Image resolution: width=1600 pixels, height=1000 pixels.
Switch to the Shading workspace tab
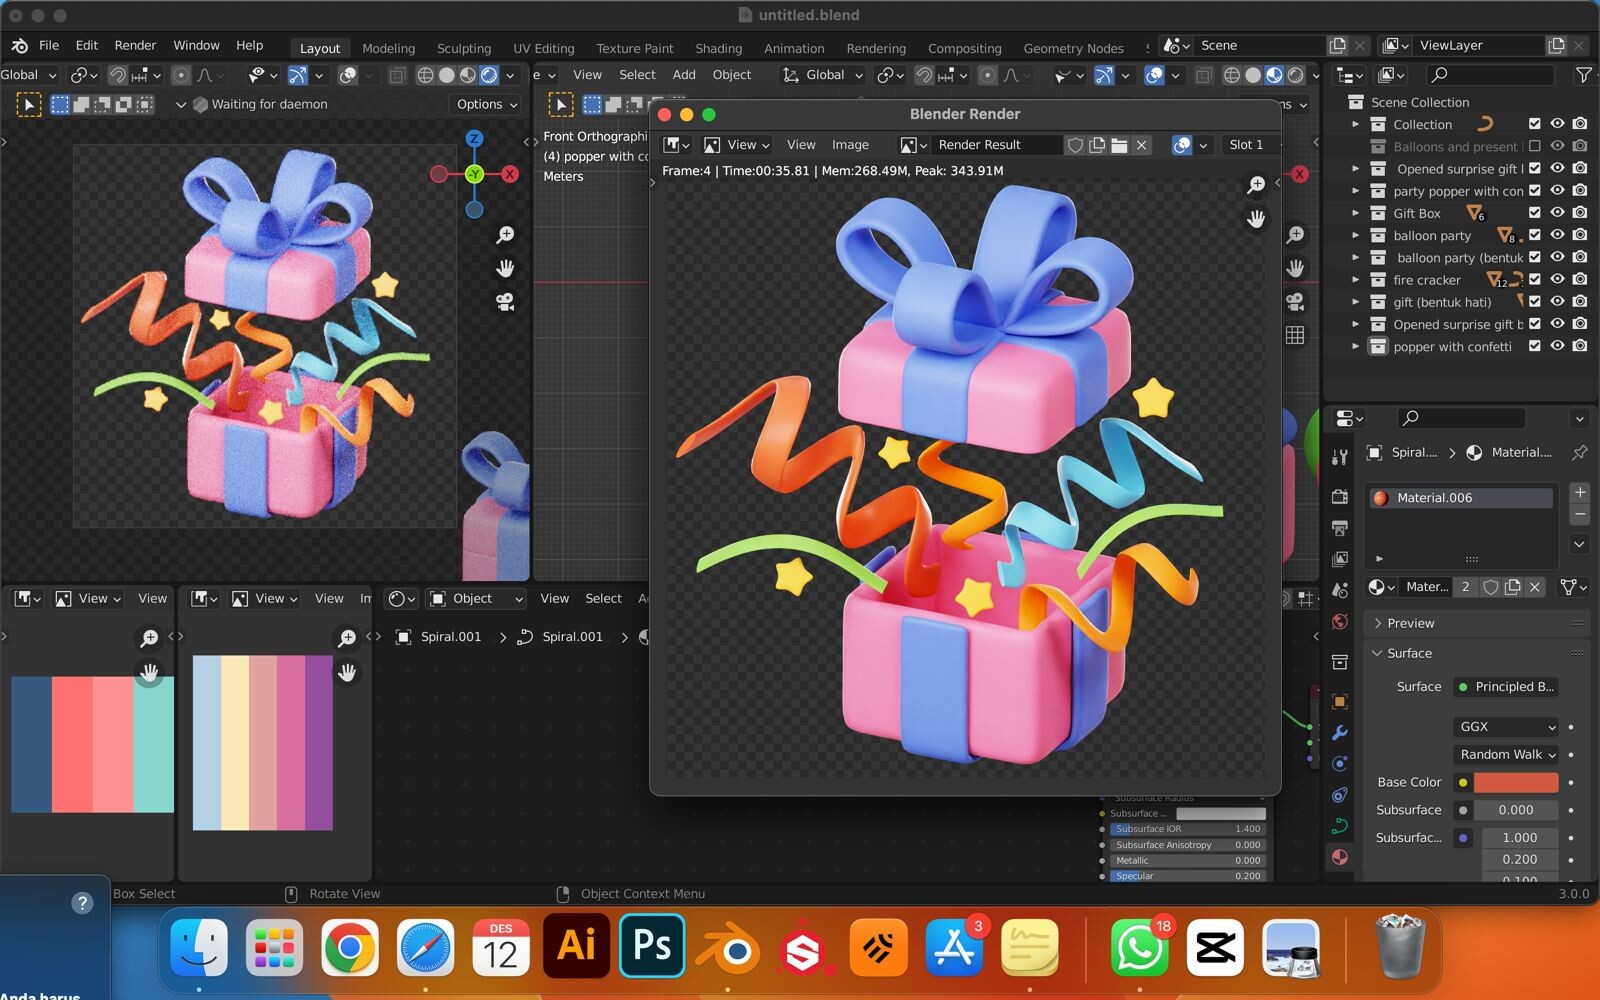tap(719, 48)
